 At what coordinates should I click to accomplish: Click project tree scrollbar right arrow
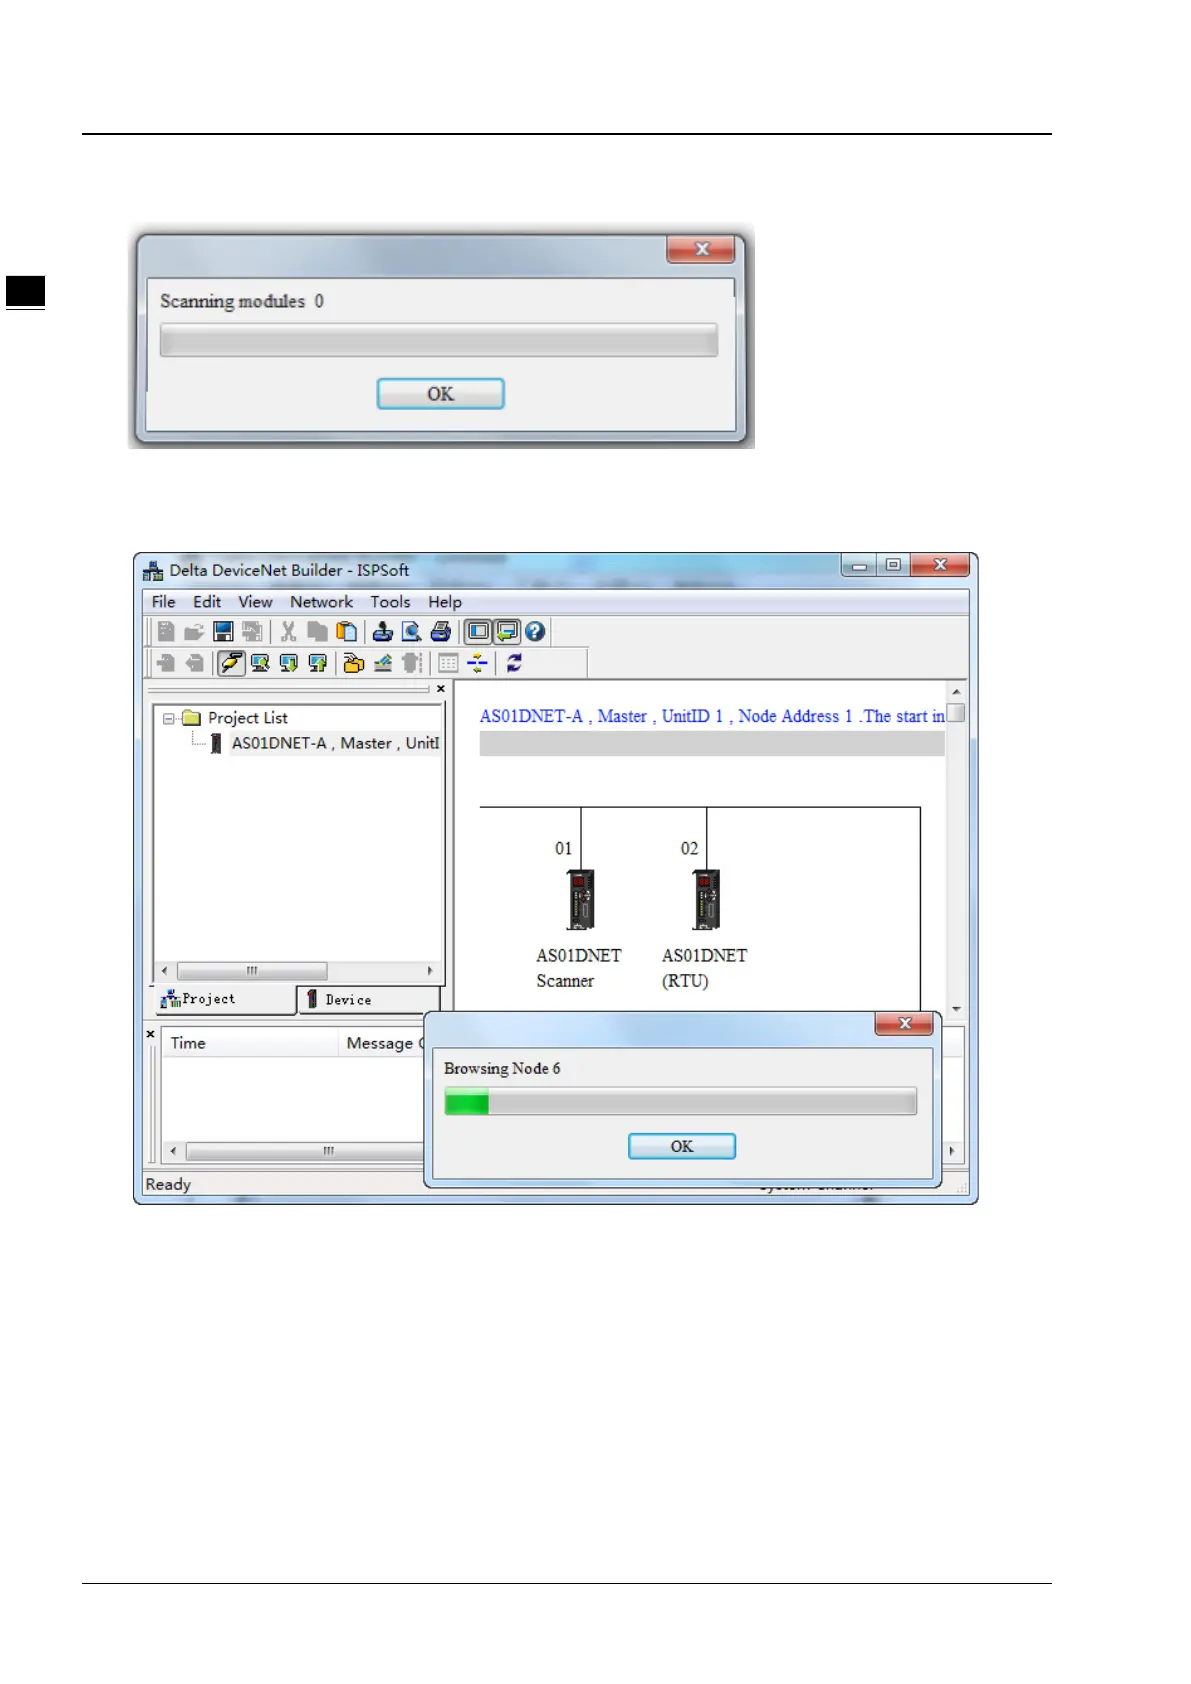pyautogui.click(x=430, y=971)
